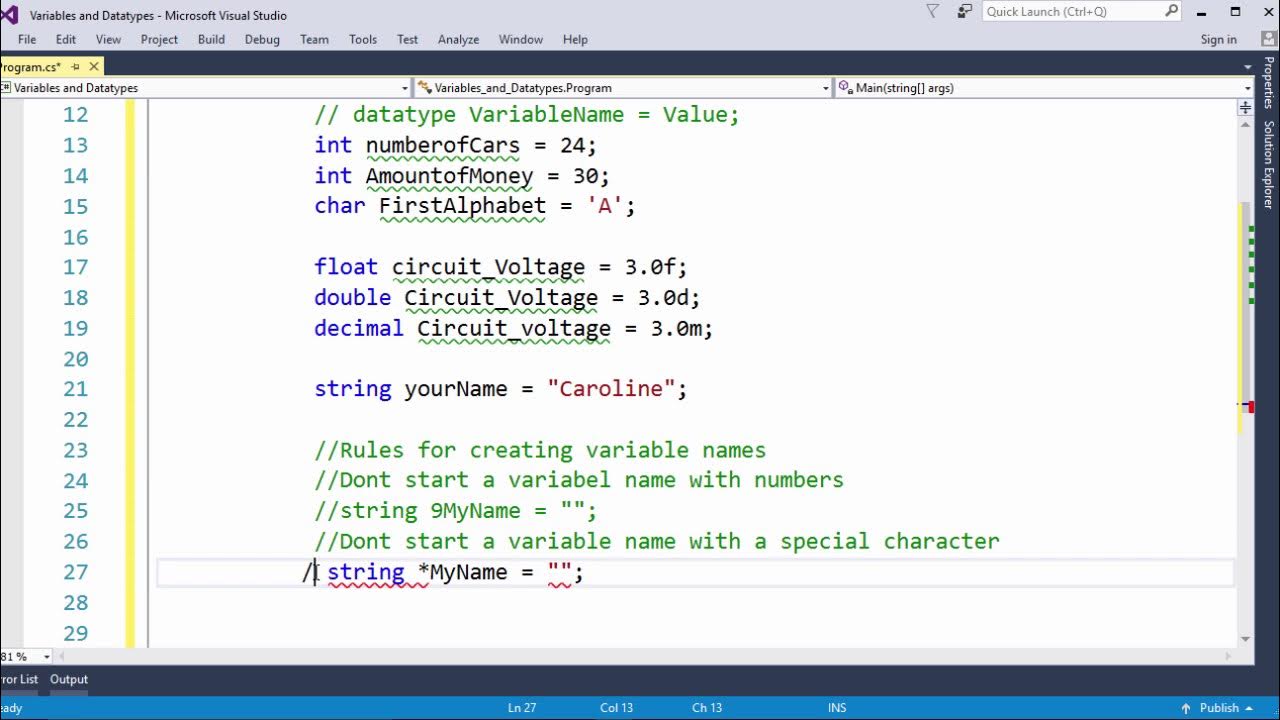This screenshot has width=1280, height=720.
Task: Open the Variables_and_Datatypes.Program types dropdown
Action: [825, 88]
